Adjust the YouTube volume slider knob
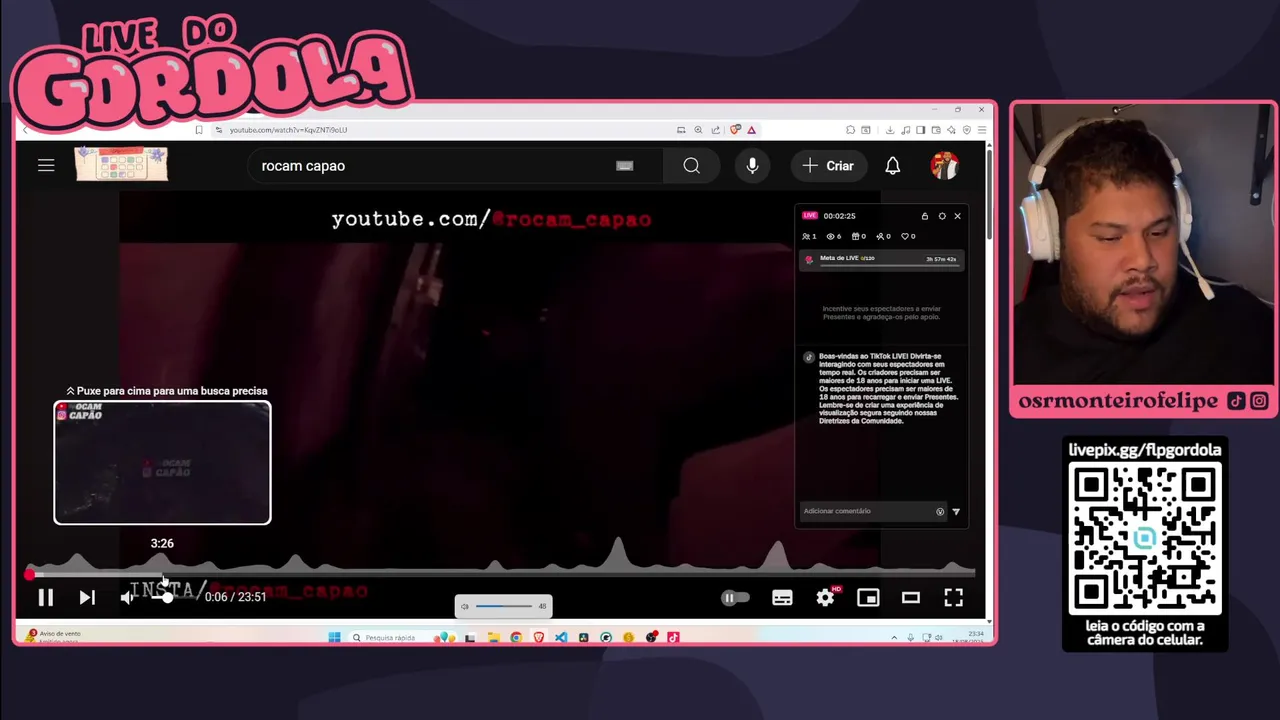The image size is (1280, 720). [167, 597]
